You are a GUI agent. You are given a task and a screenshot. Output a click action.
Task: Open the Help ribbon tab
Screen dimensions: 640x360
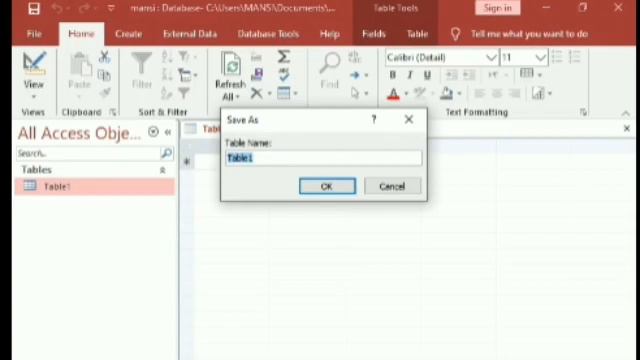(330, 34)
